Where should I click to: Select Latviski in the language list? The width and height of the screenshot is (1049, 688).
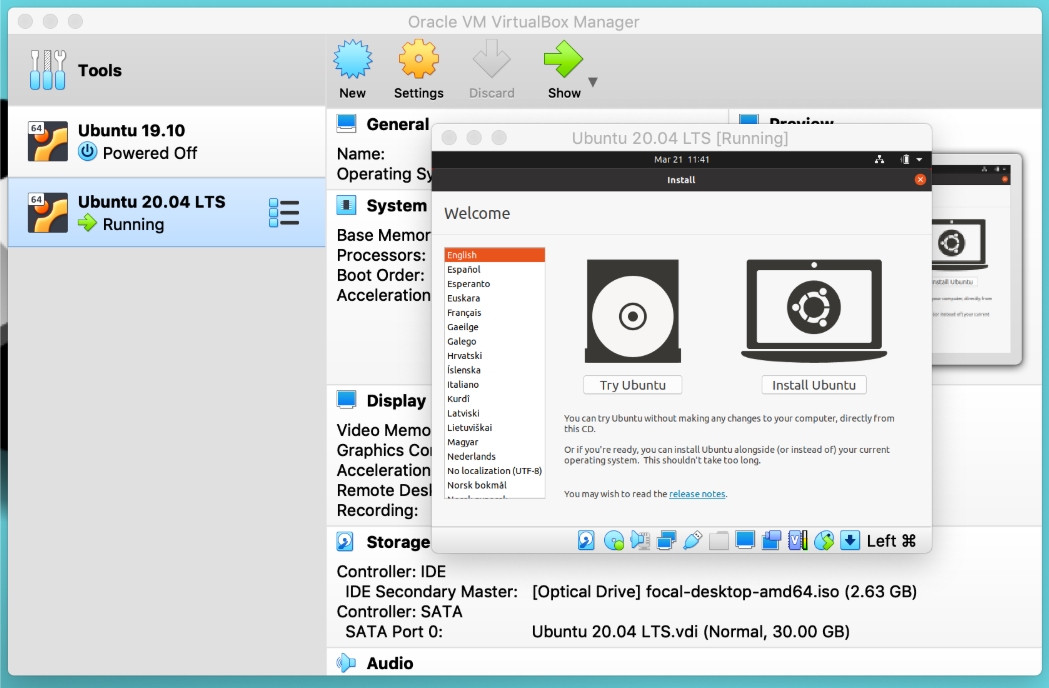pos(494,413)
